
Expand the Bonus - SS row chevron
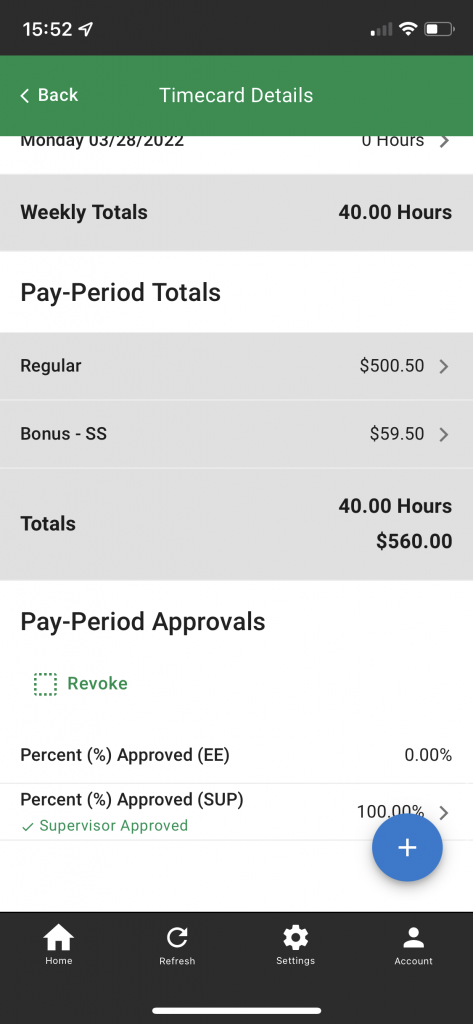[444, 434]
